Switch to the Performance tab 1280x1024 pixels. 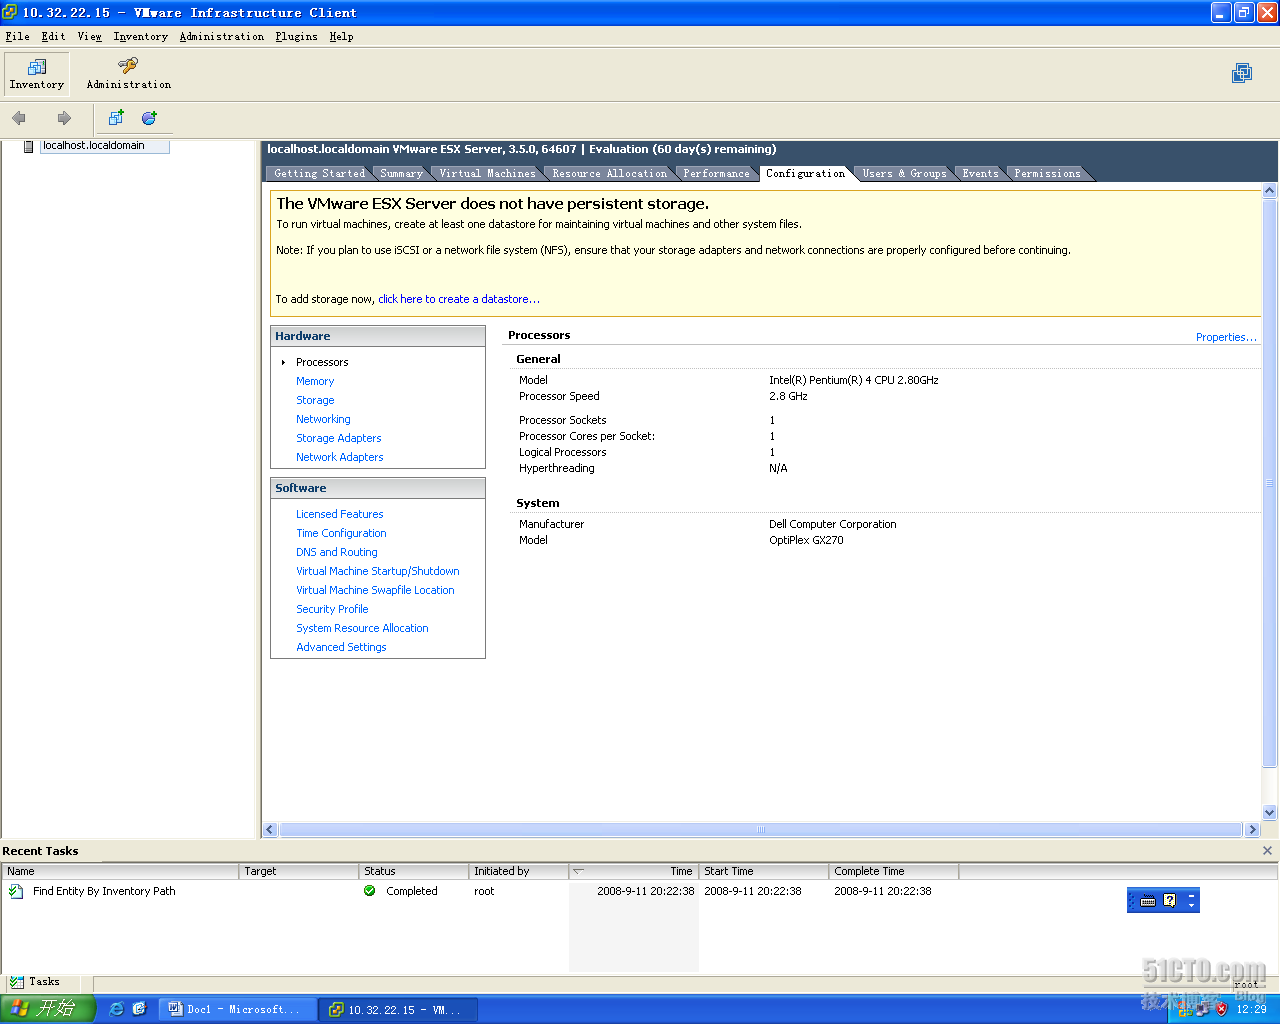[717, 174]
